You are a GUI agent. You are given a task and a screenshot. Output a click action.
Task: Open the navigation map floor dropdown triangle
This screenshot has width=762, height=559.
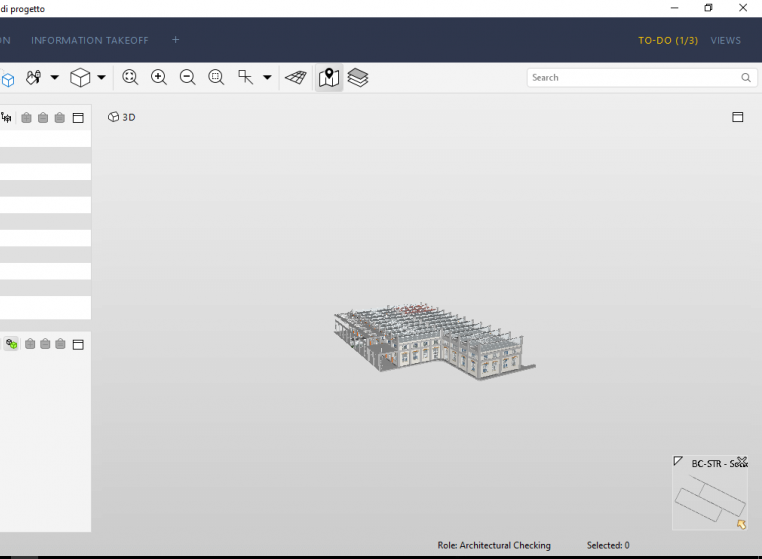click(678, 461)
